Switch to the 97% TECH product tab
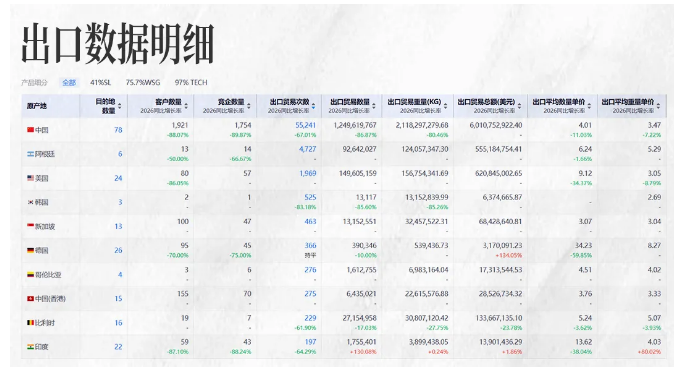The width and height of the screenshot is (674, 369). tap(191, 83)
